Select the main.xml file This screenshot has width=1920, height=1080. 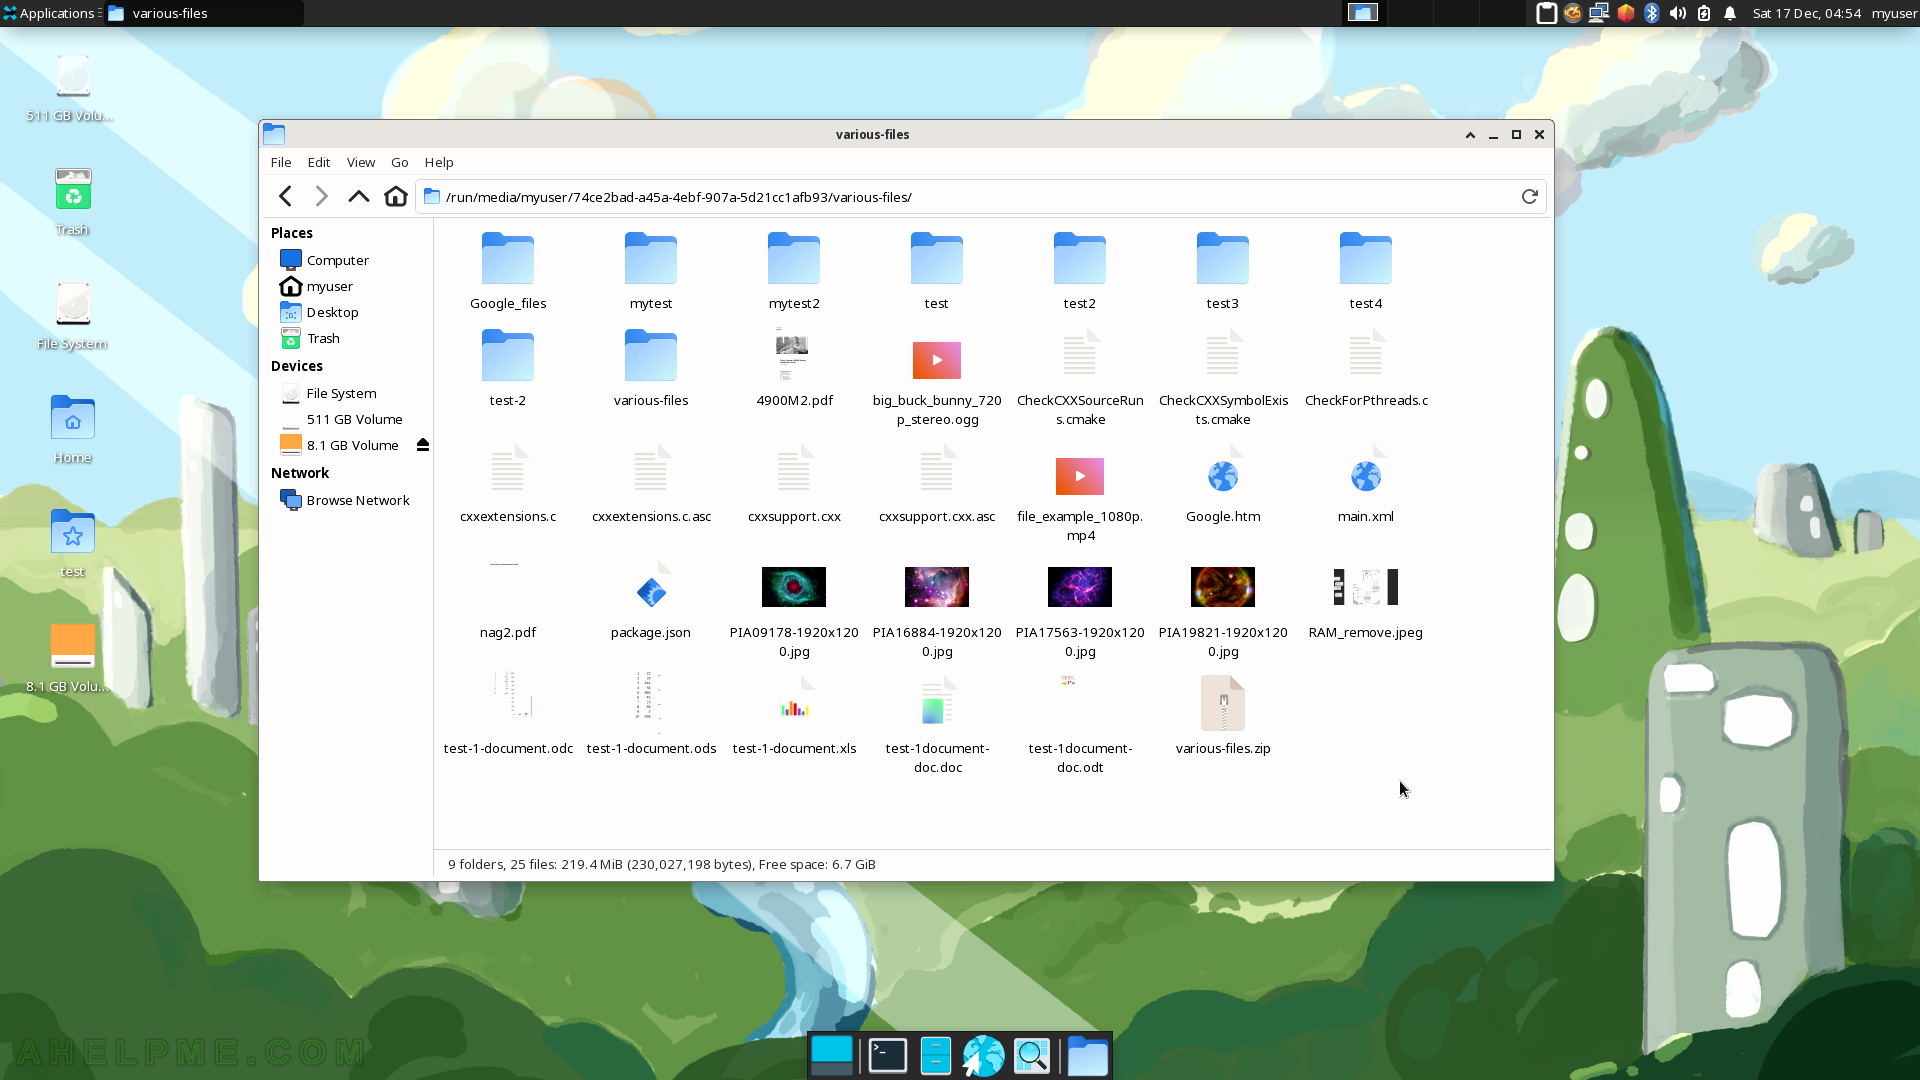click(x=1365, y=472)
